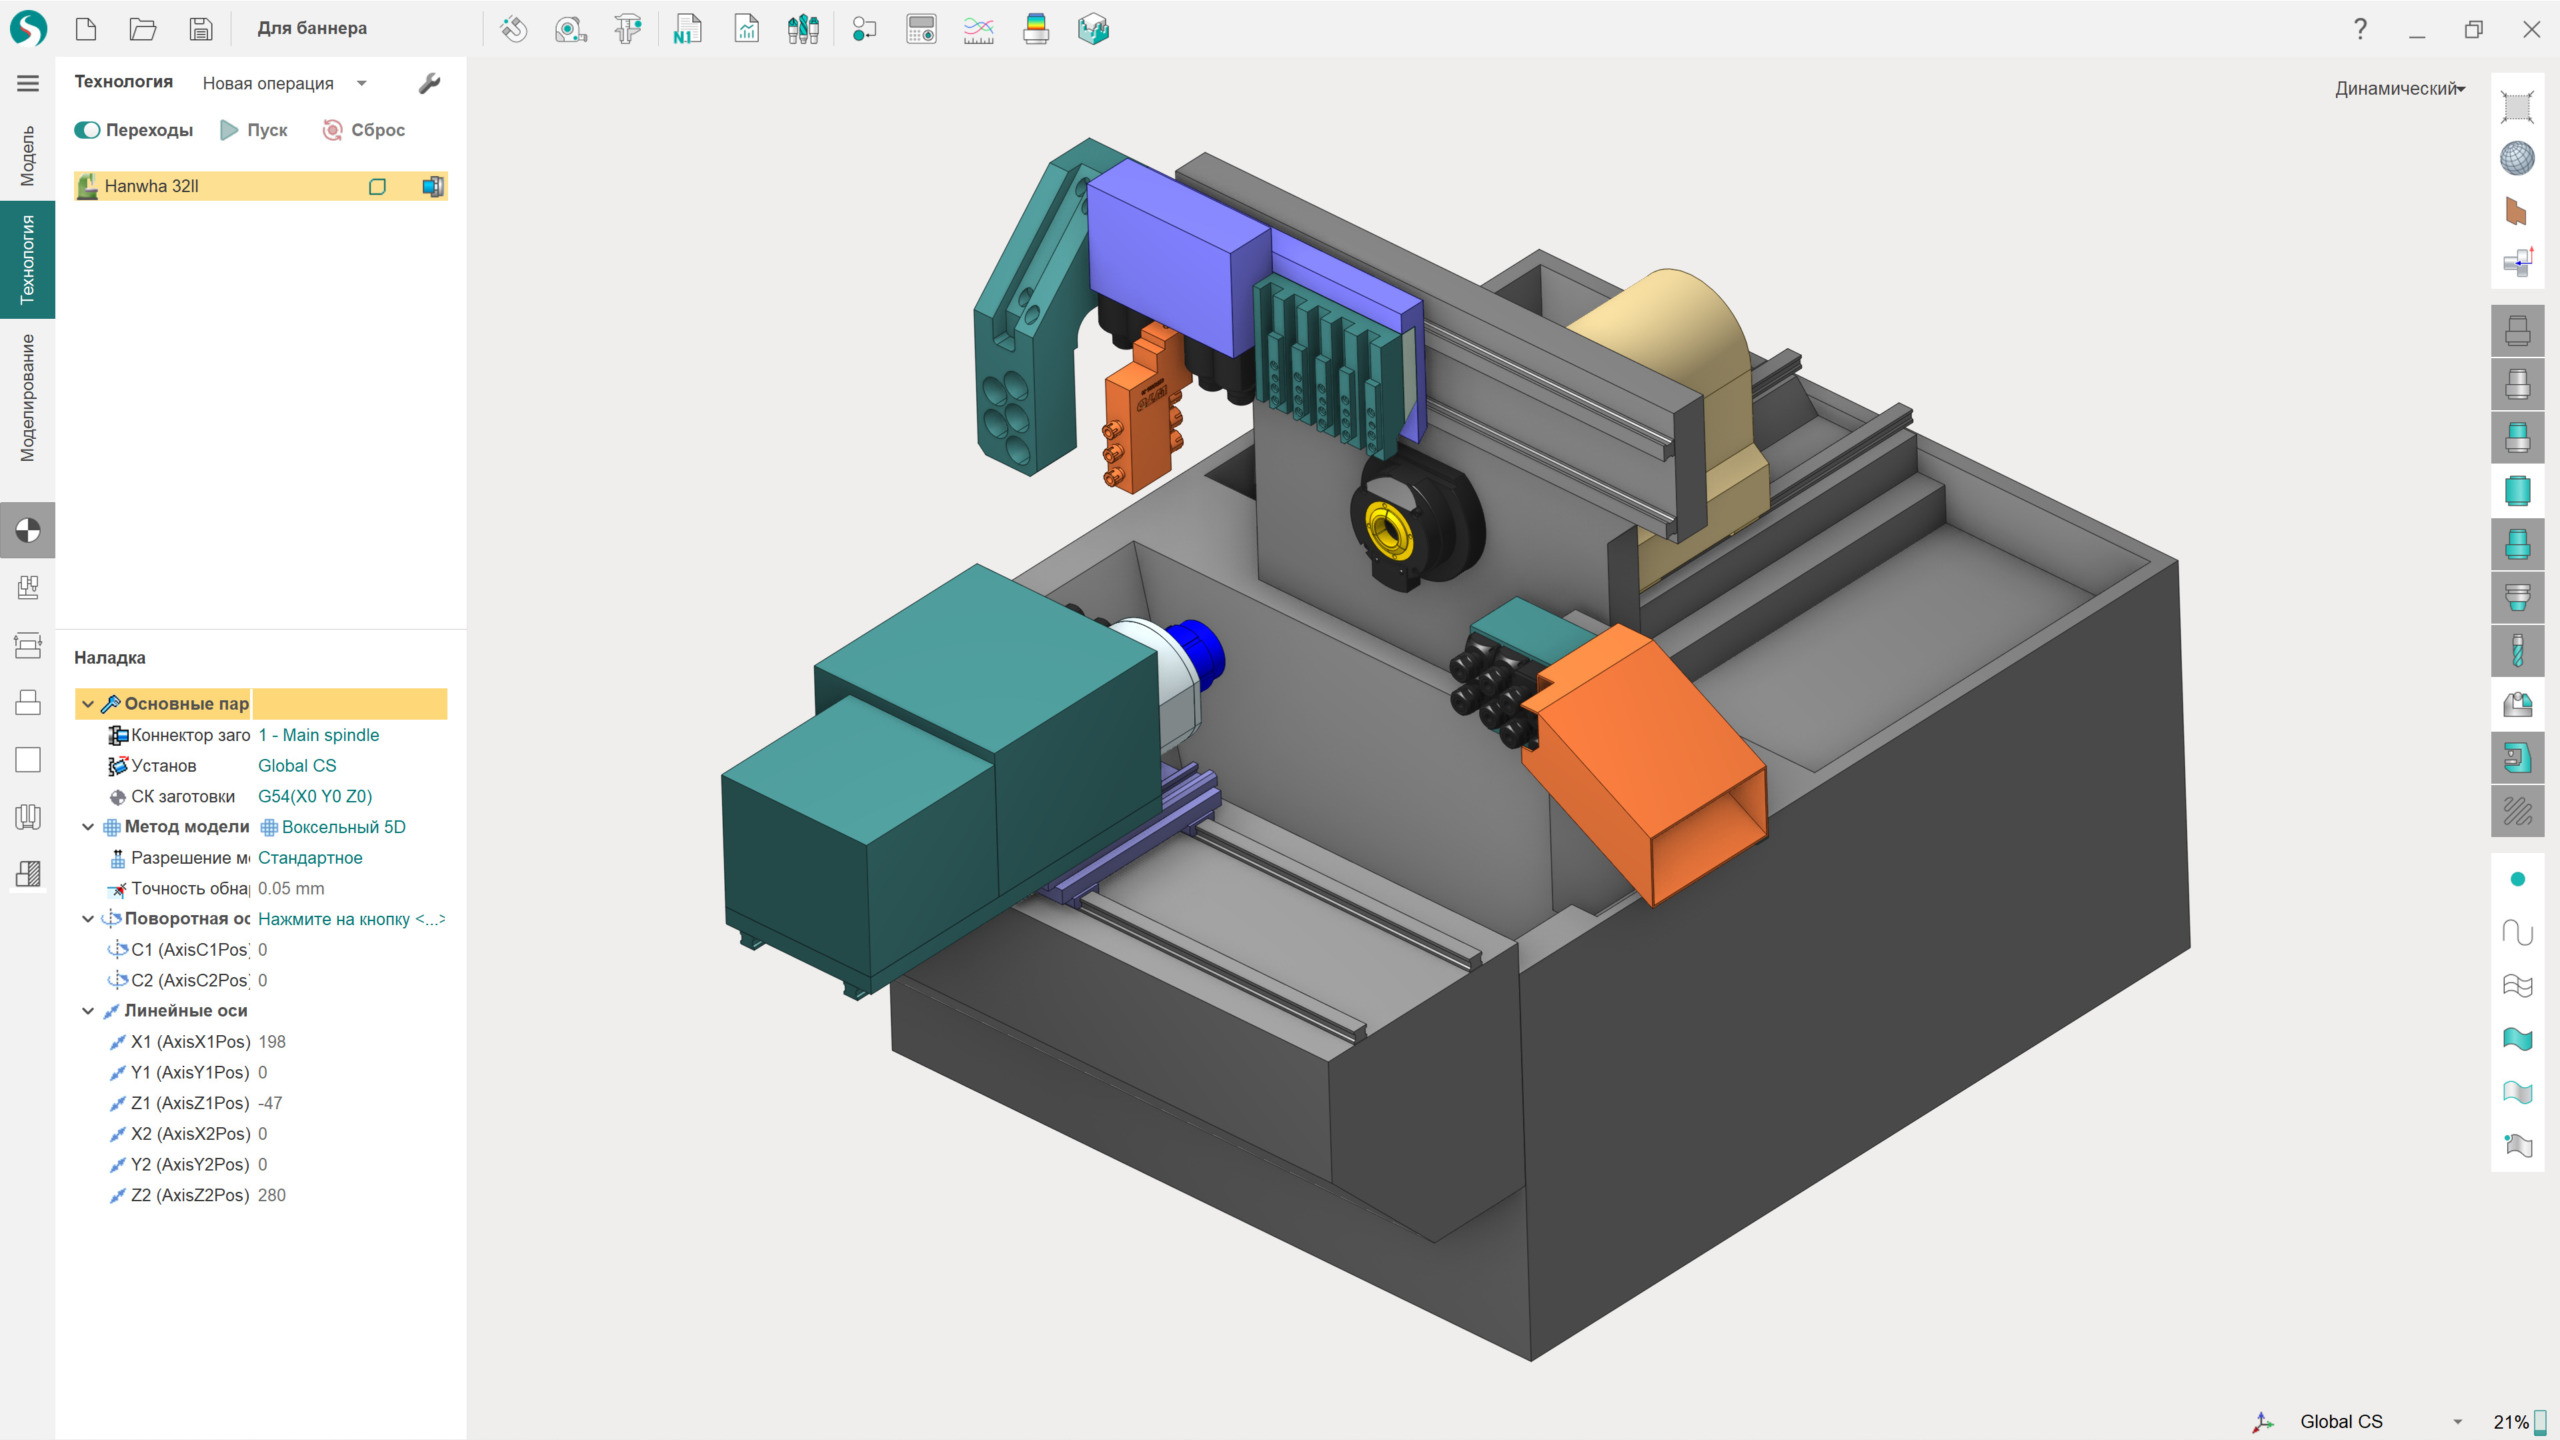The image size is (2560, 1440).
Task: Click the save project icon
Action: click(201, 29)
